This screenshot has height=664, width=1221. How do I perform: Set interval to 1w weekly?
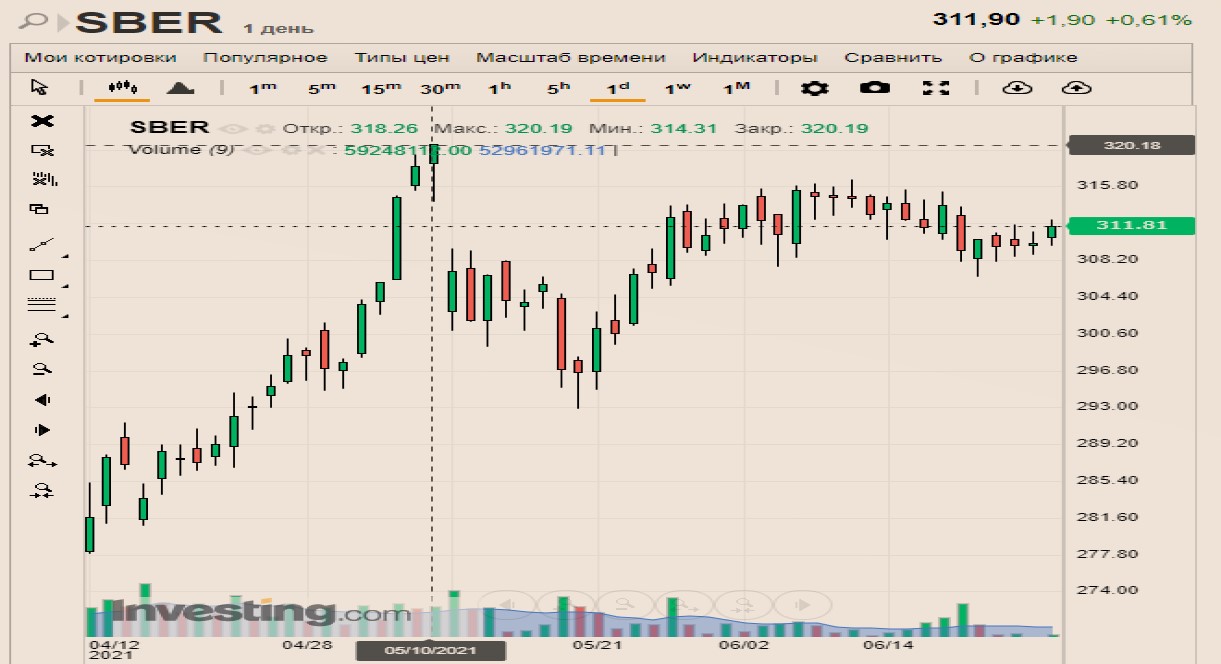pyautogui.click(x=677, y=88)
